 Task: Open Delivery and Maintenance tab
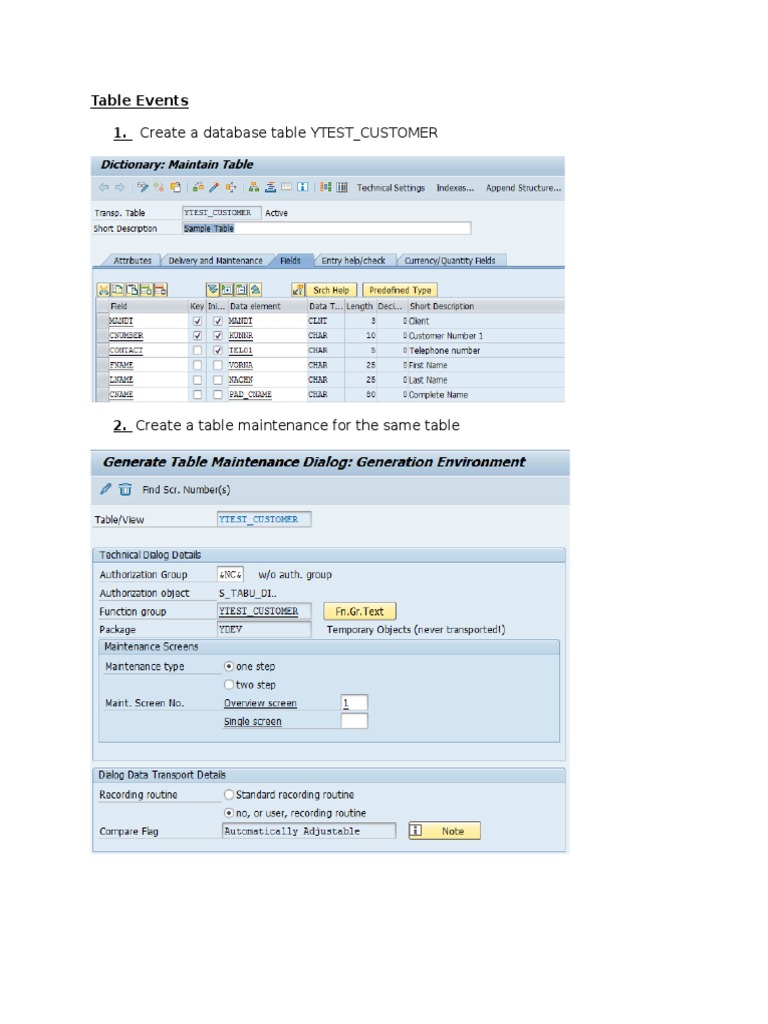coord(216,260)
